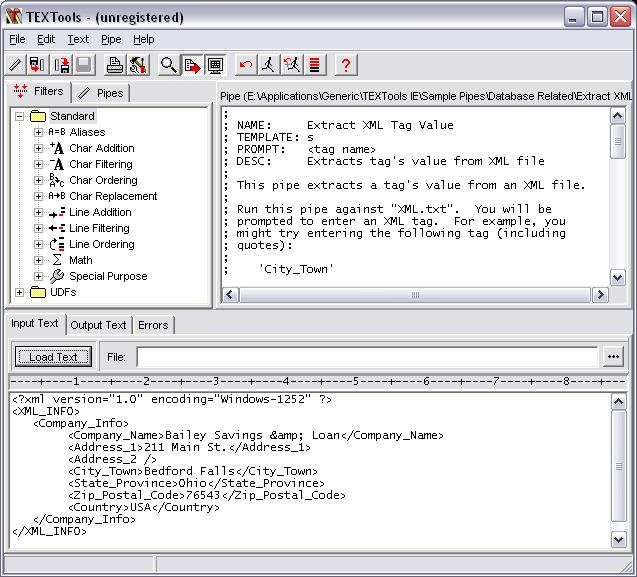Expand the Line Addition node
The width and height of the screenshot is (637, 577).
pyautogui.click(x=38, y=213)
